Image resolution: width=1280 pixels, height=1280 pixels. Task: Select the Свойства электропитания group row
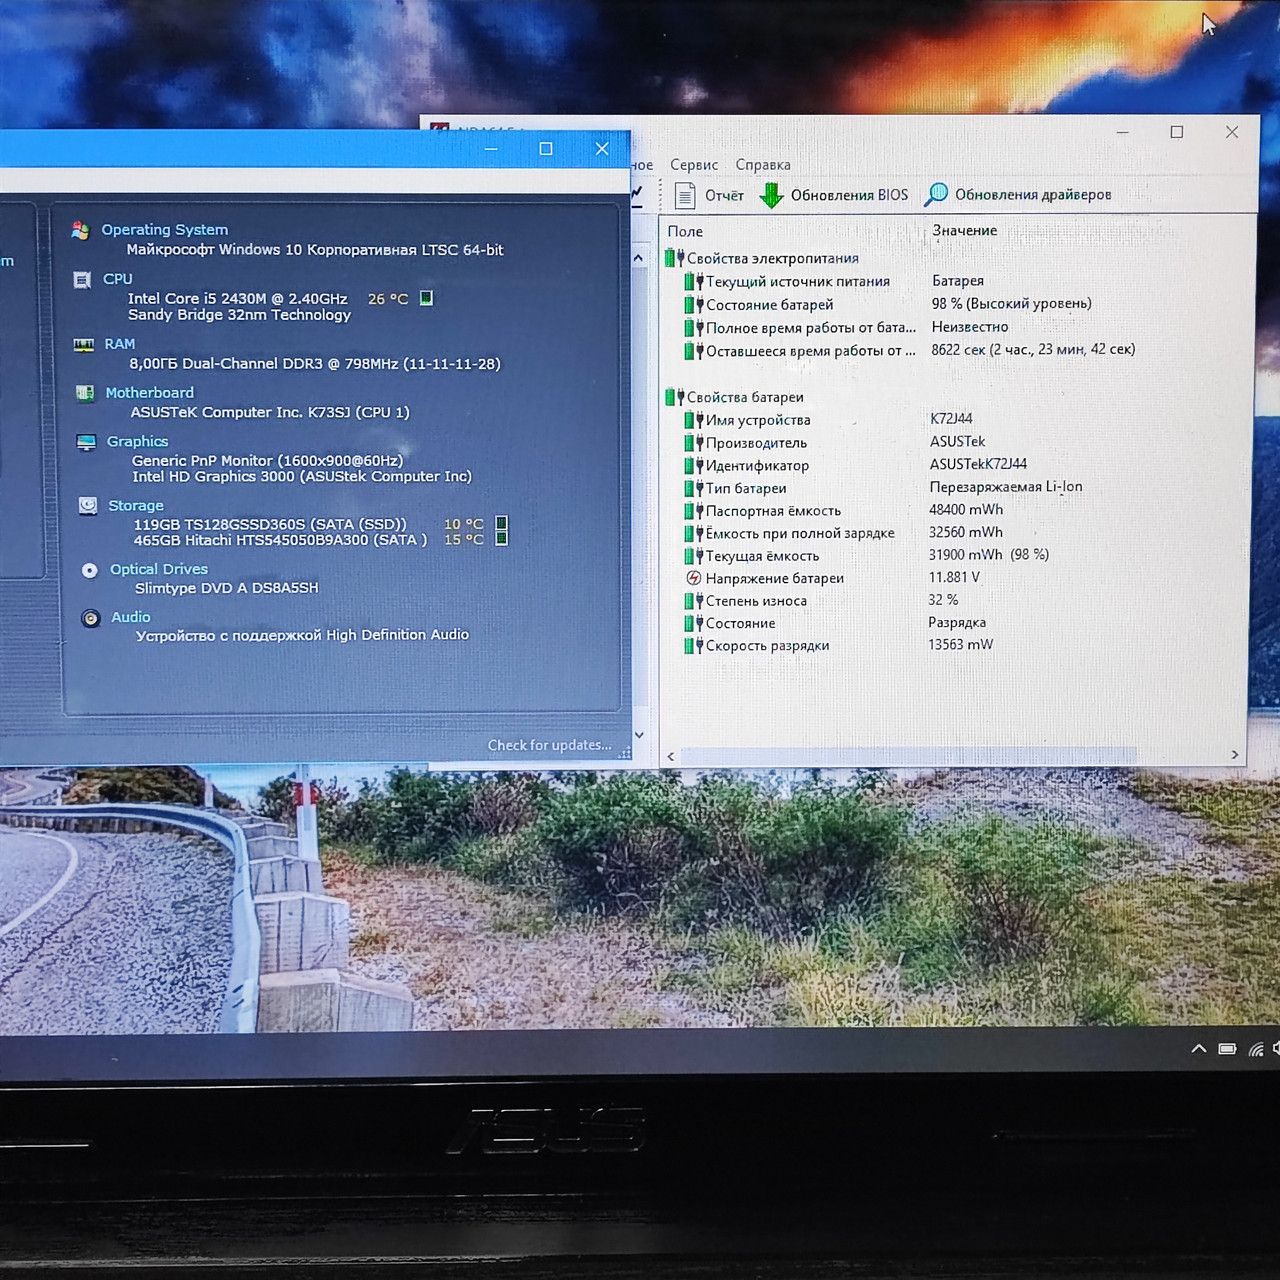pos(762,258)
